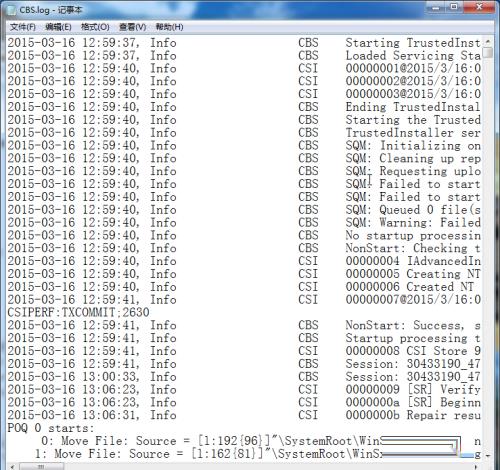Image resolution: width=500 pixels, height=470 pixels.
Task: Click the text '00000002@2015/3/16:0'
Action: pos(413,81)
